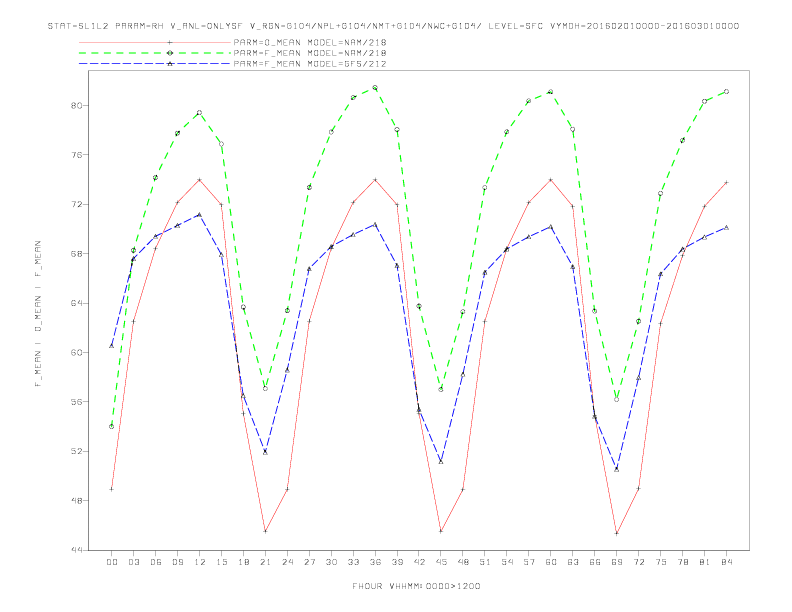Click the red cross marker at hour 84
Image resolution: width=792 pixels, height=612 pixels.
pyautogui.click(x=726, y=182)
